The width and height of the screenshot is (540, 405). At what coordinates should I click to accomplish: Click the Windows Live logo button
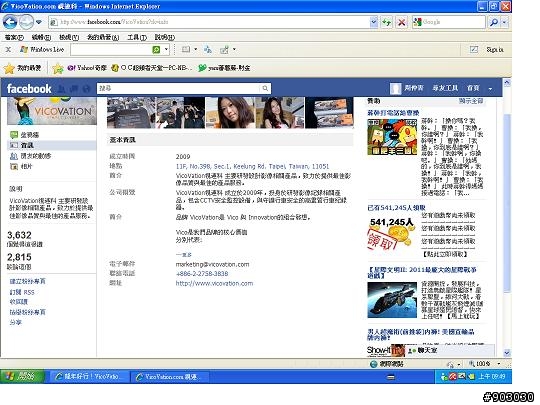42,50
